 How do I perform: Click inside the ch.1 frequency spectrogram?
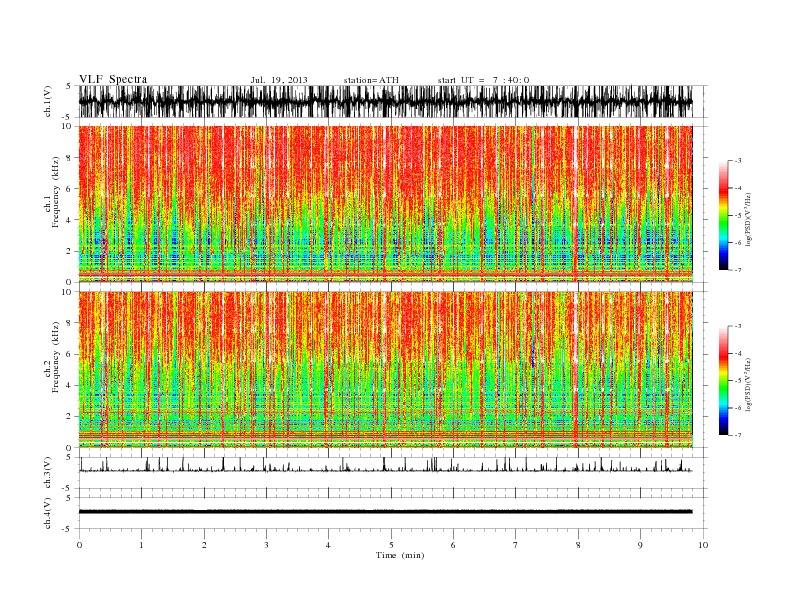(x=385, y=204)
